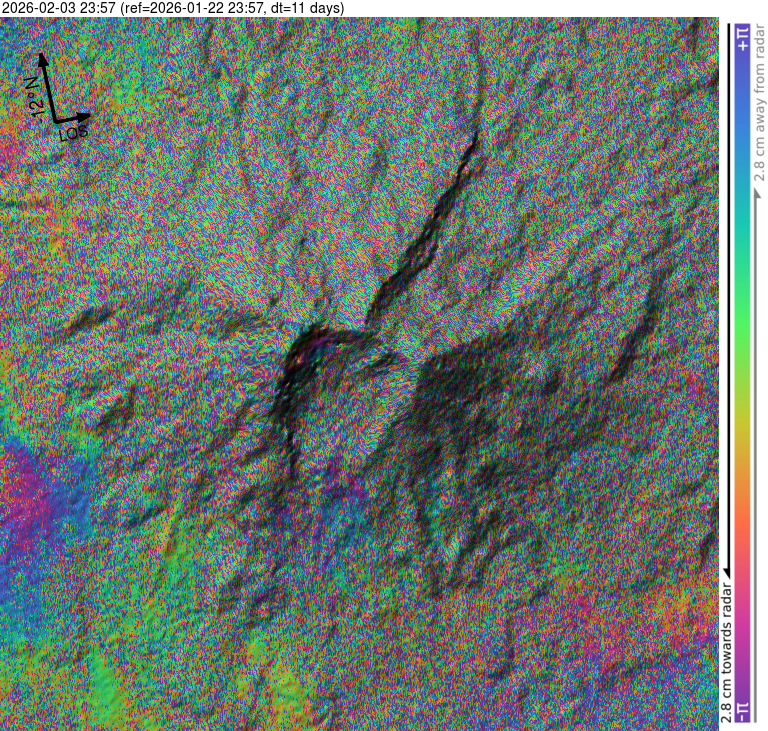Click the +π label atop colorbar
The height and width of the screenshot is (731, 768).
[x=741, y=40]
